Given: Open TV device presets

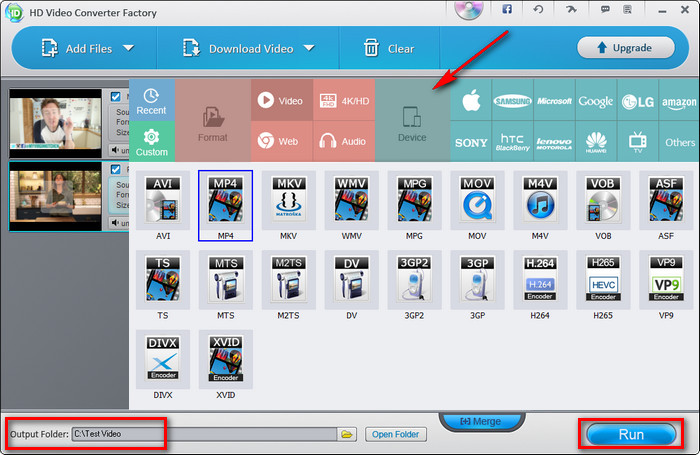Looking at the screenshot, I should coord(638,142).
